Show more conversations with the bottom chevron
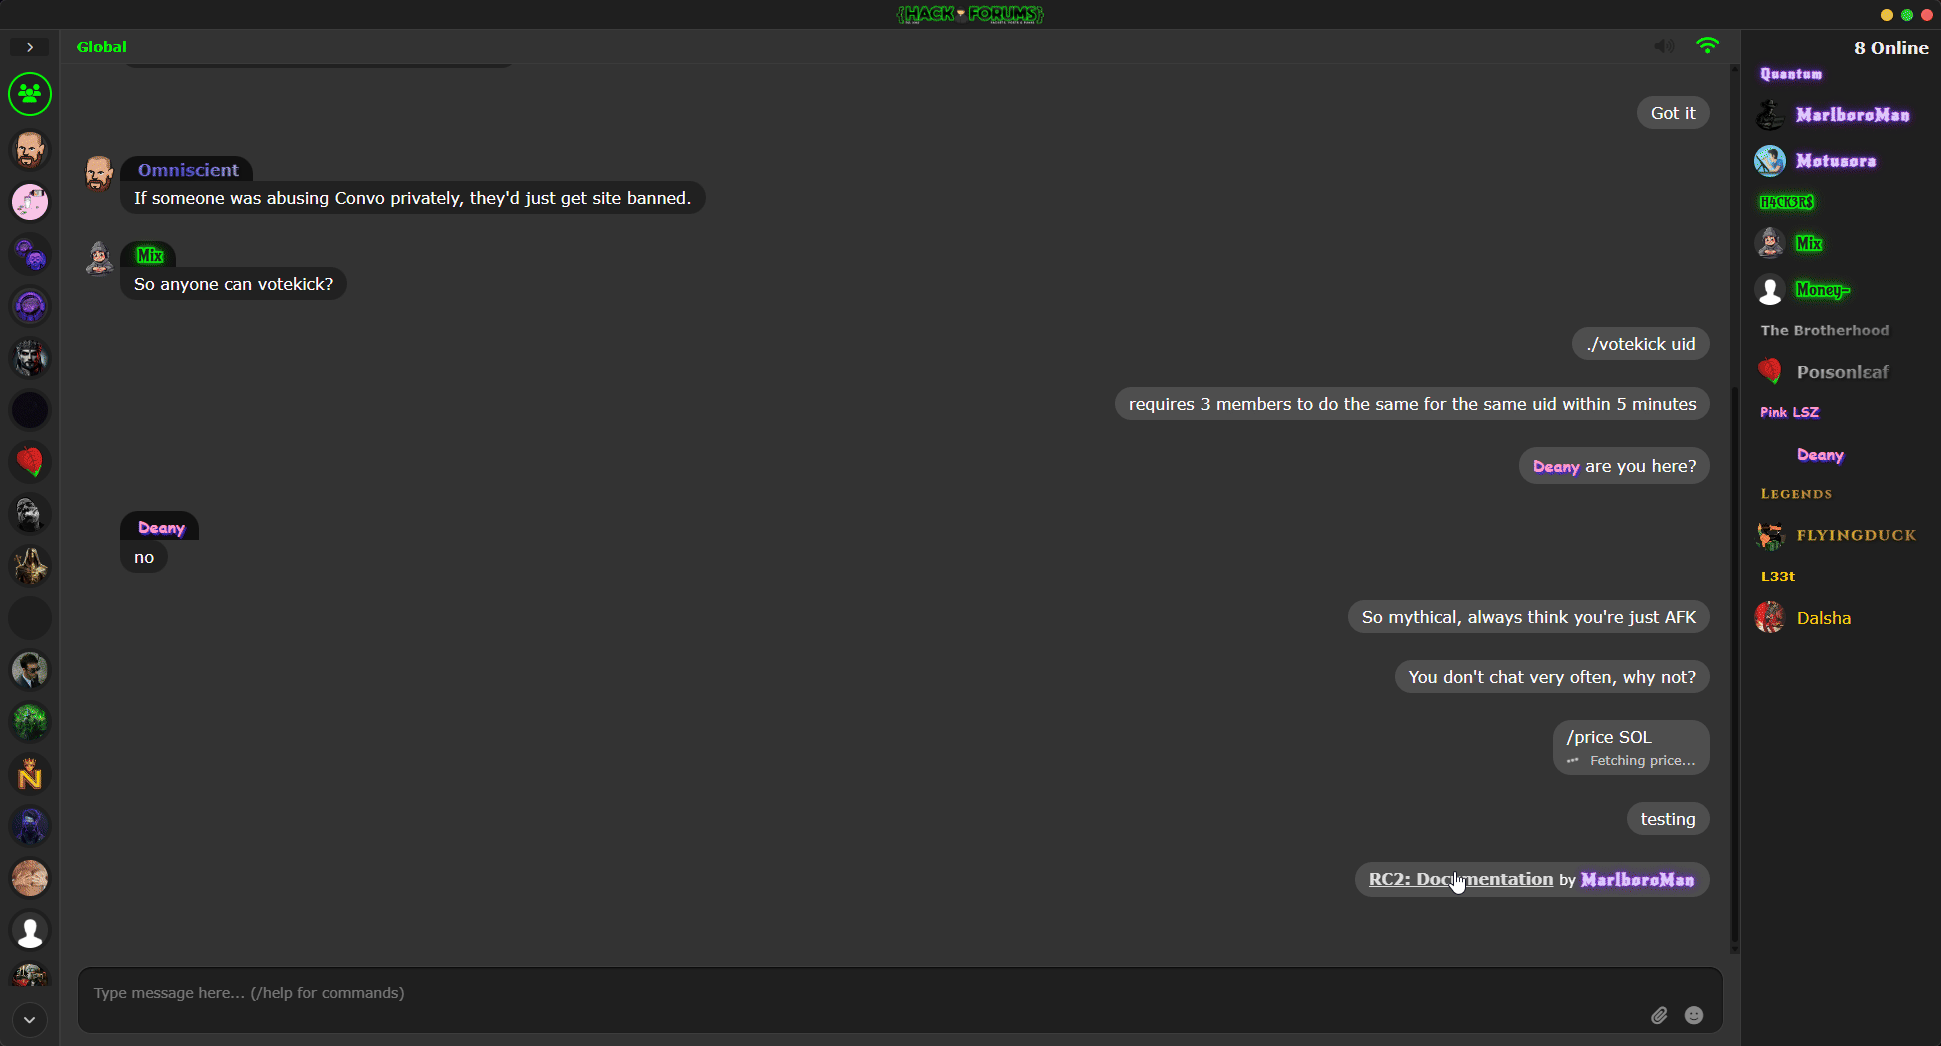1941x1046 pixels. 30,1020
